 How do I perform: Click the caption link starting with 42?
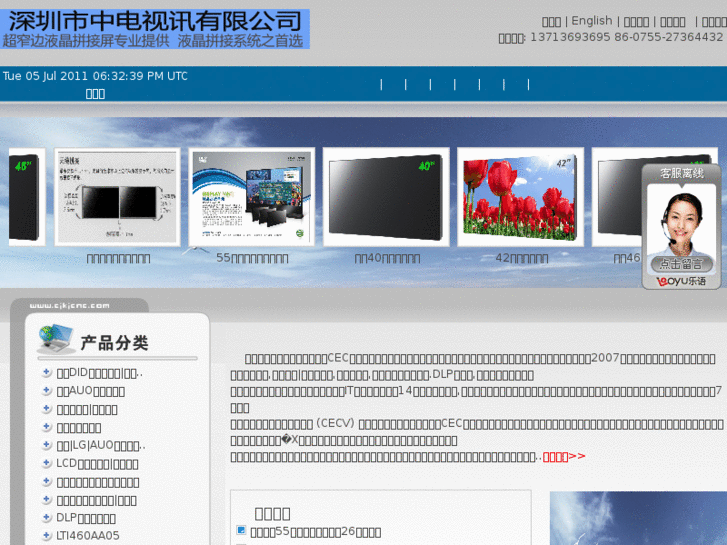tap(522, 258)
